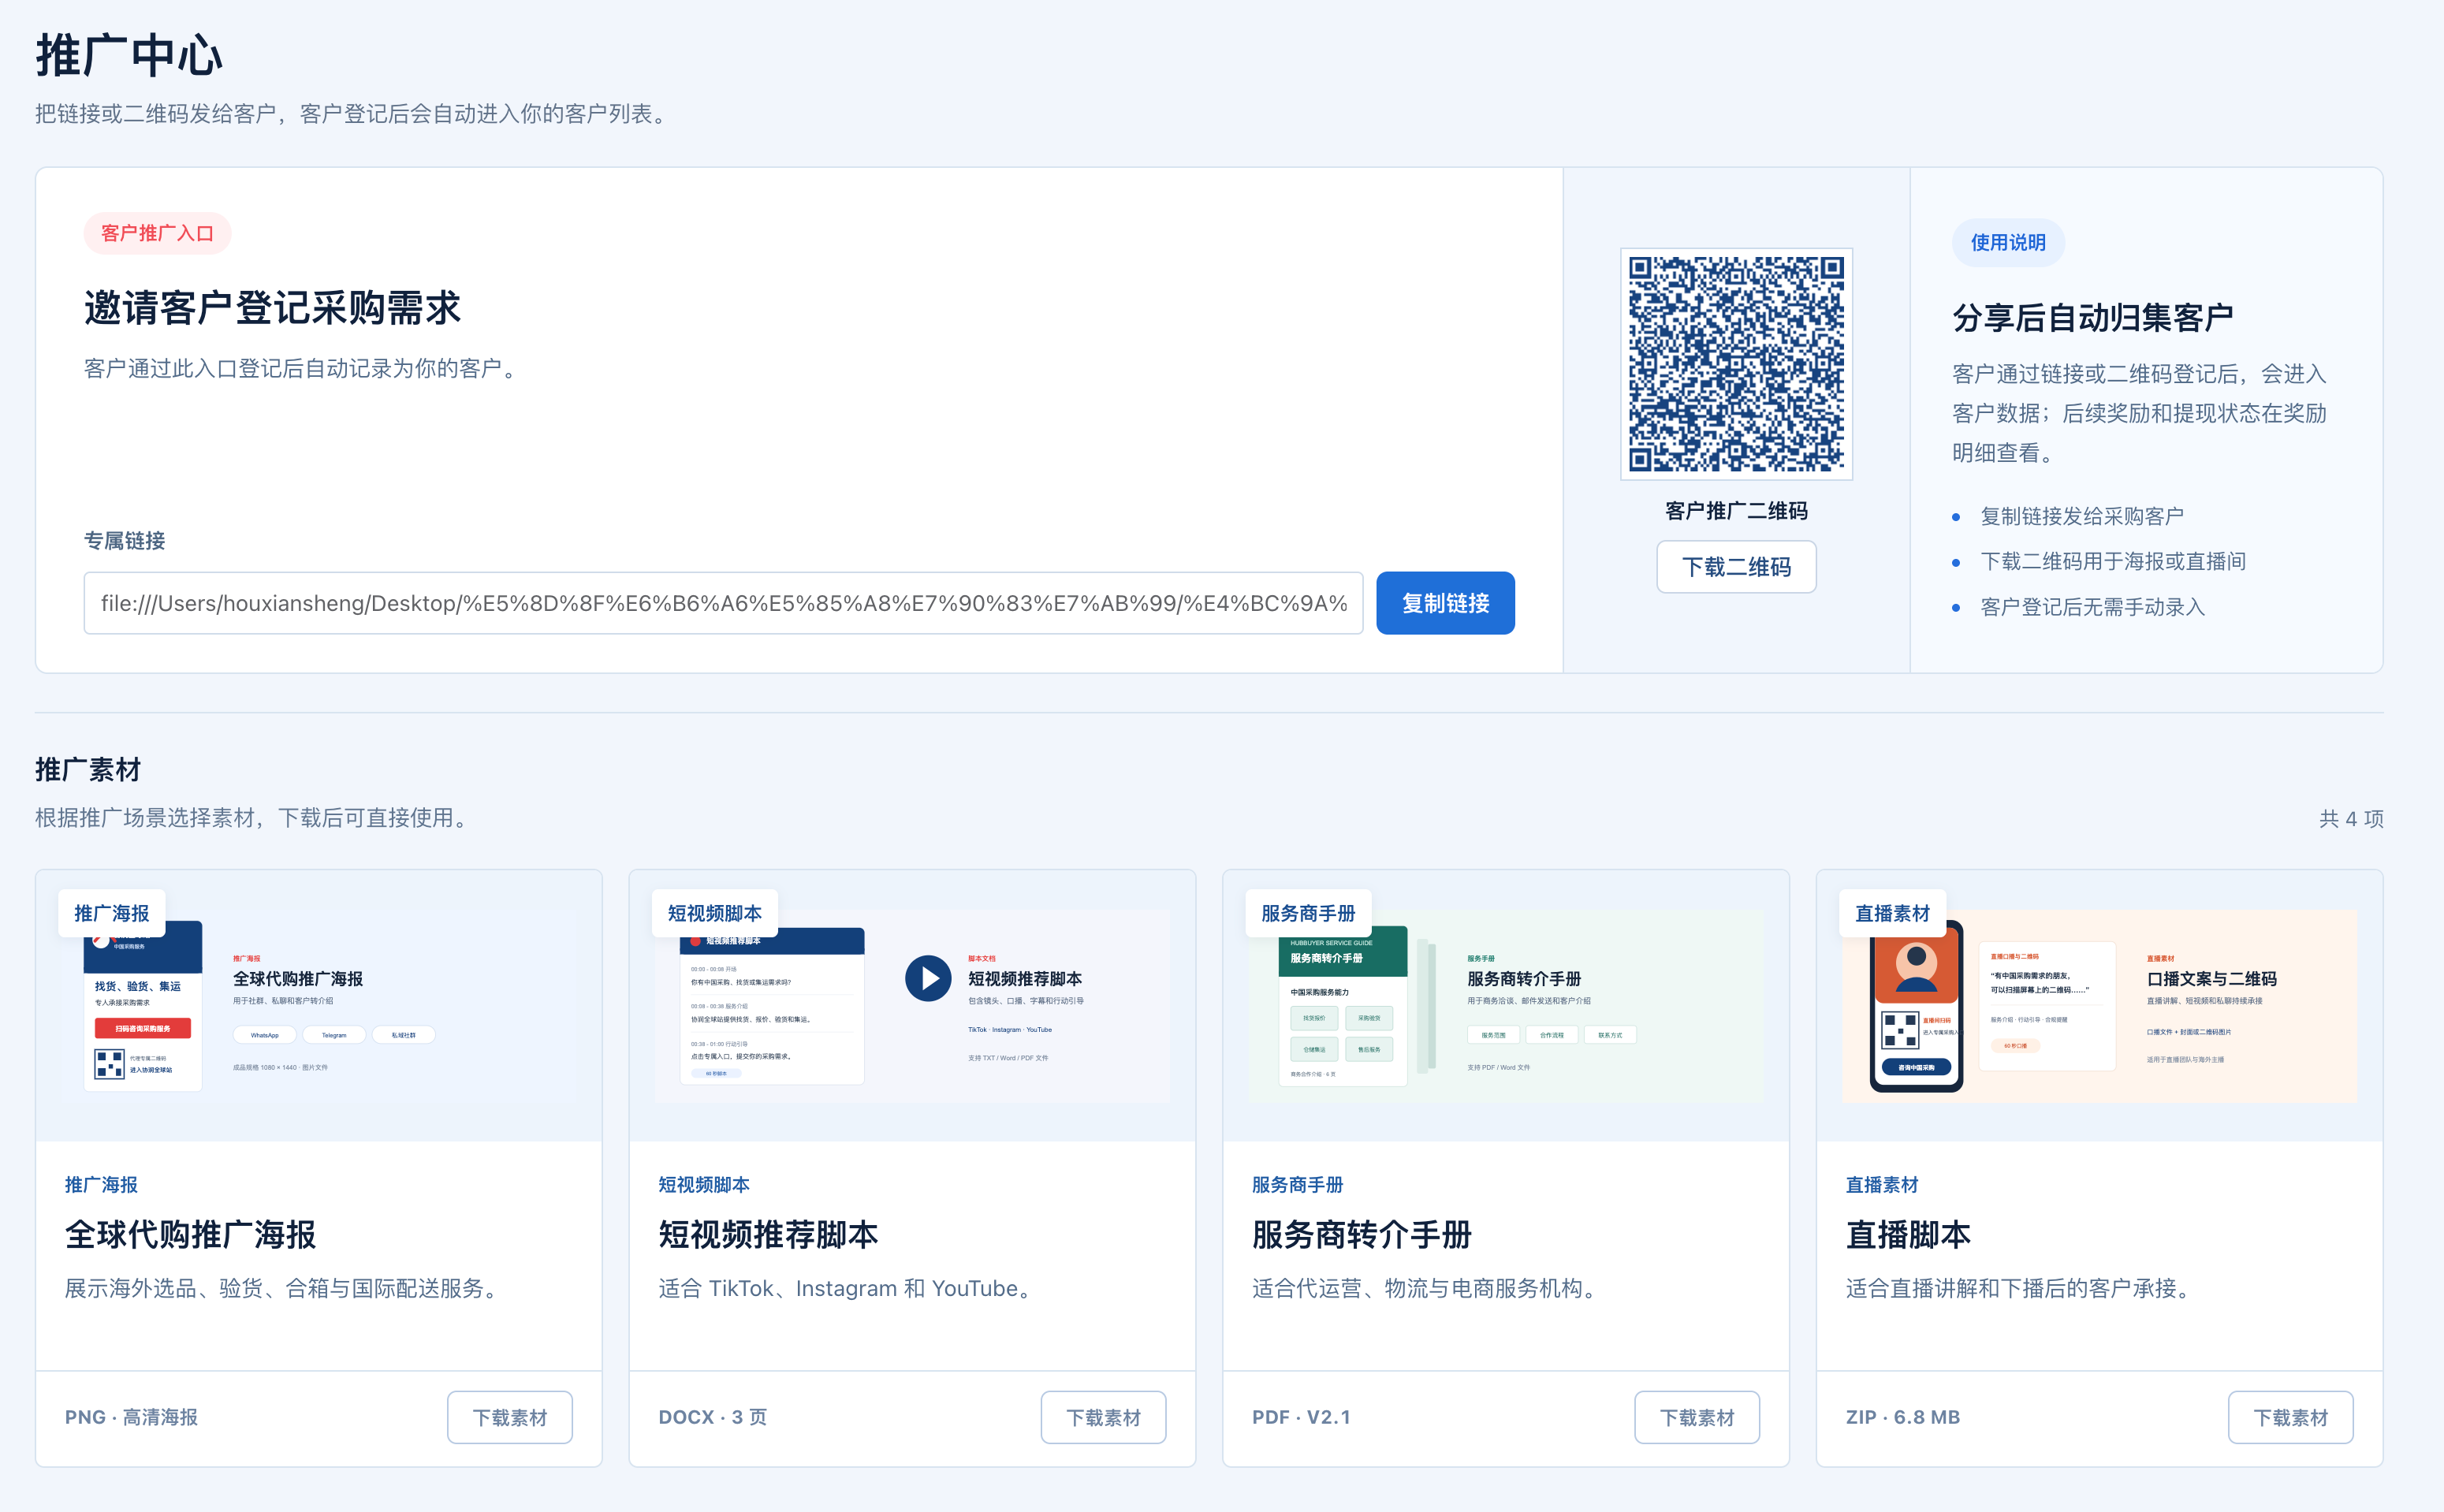Click the PNG · 高清海报 file info
The height and width of the screenshot is (1512, 2444).
tap(131, 1417)
